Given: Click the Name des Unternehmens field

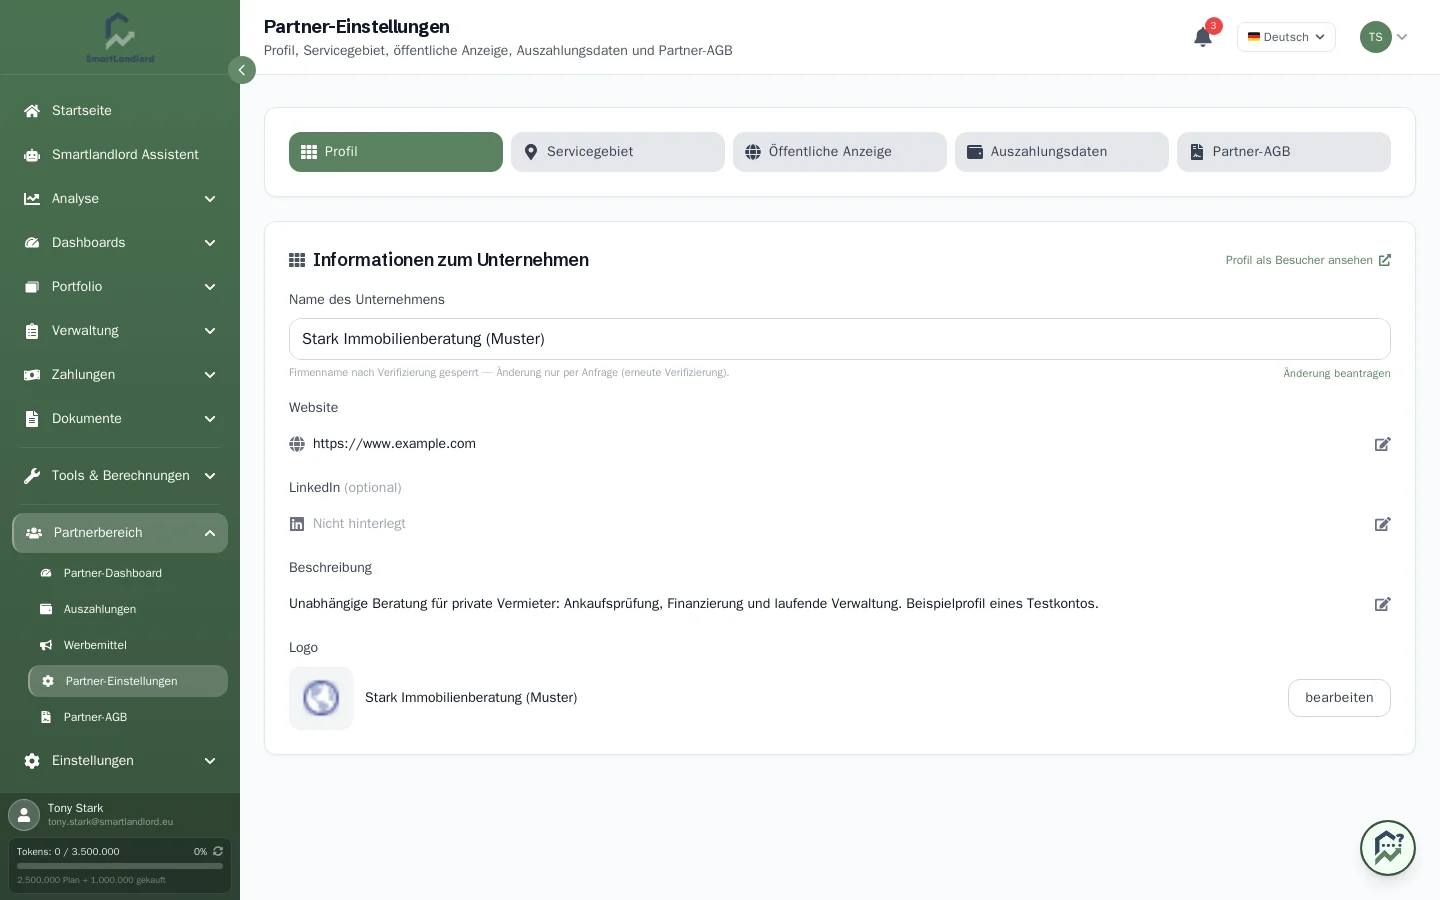Looking at the screenshot, I should click(x=840, y=339).
